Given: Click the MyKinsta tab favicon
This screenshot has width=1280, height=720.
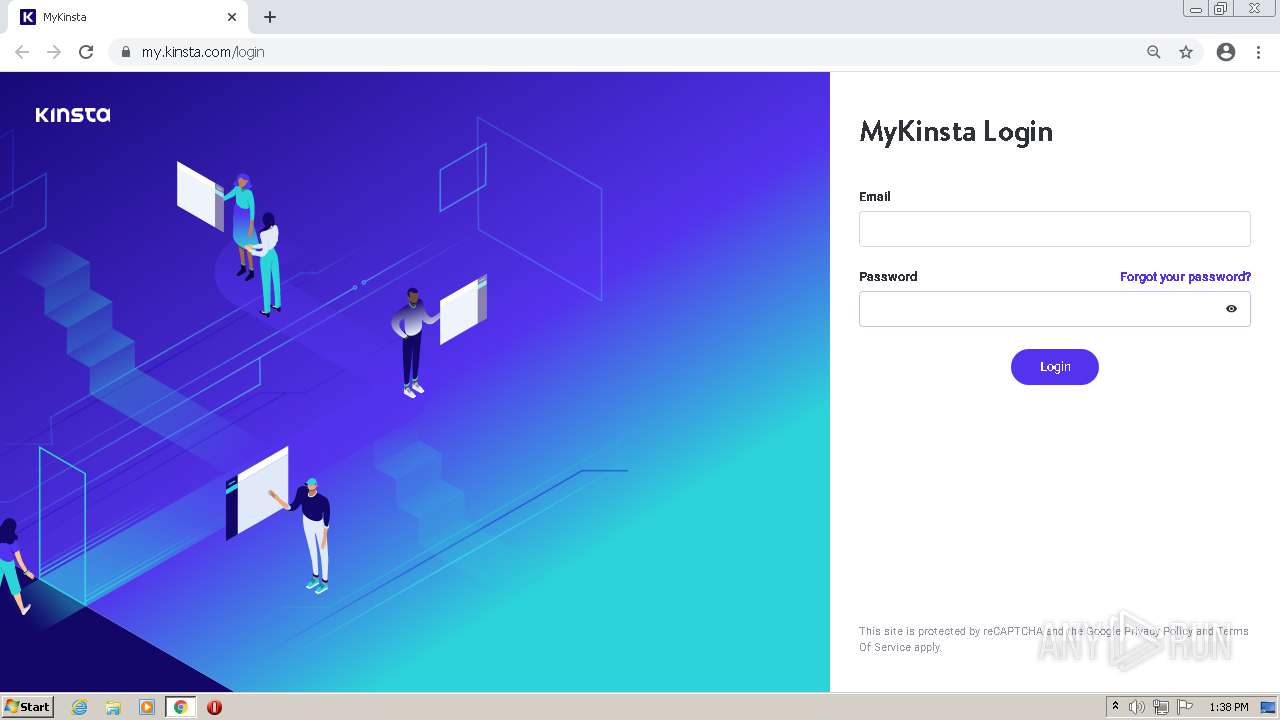Looking at the screenshot, I should coord(28,17).
